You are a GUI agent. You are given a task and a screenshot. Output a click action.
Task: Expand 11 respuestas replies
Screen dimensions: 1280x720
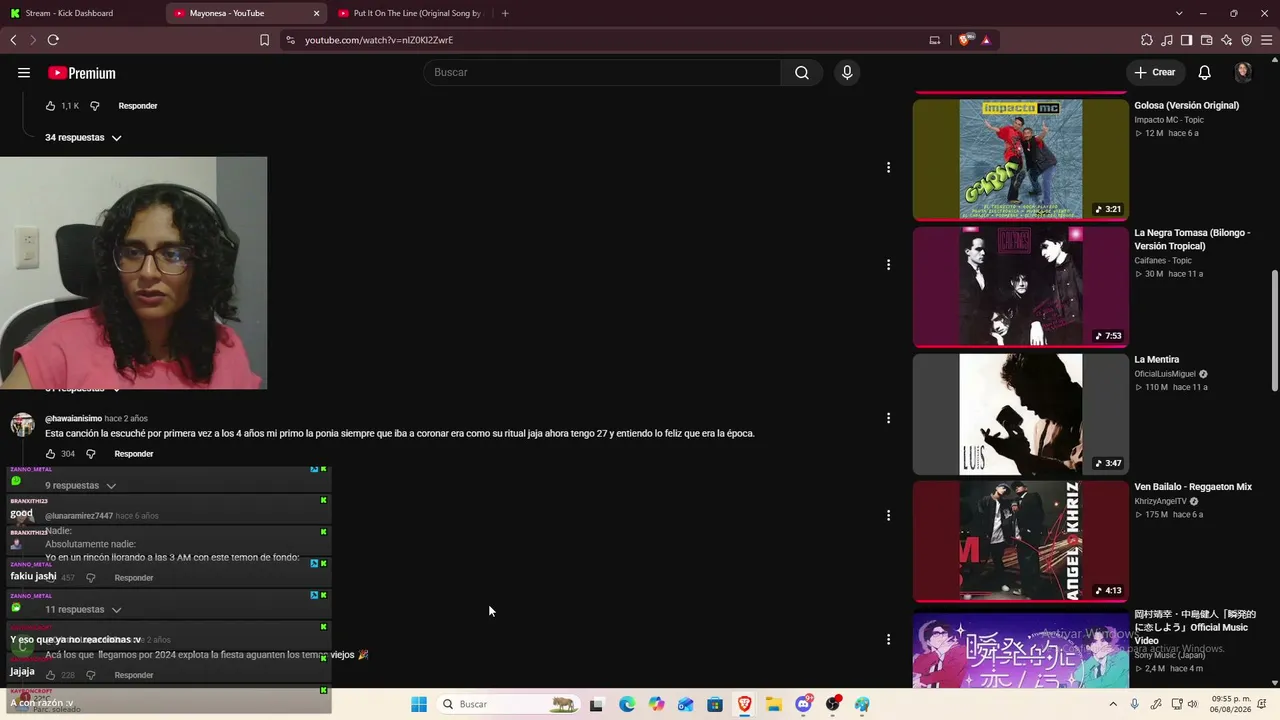[x=83, y=610]
